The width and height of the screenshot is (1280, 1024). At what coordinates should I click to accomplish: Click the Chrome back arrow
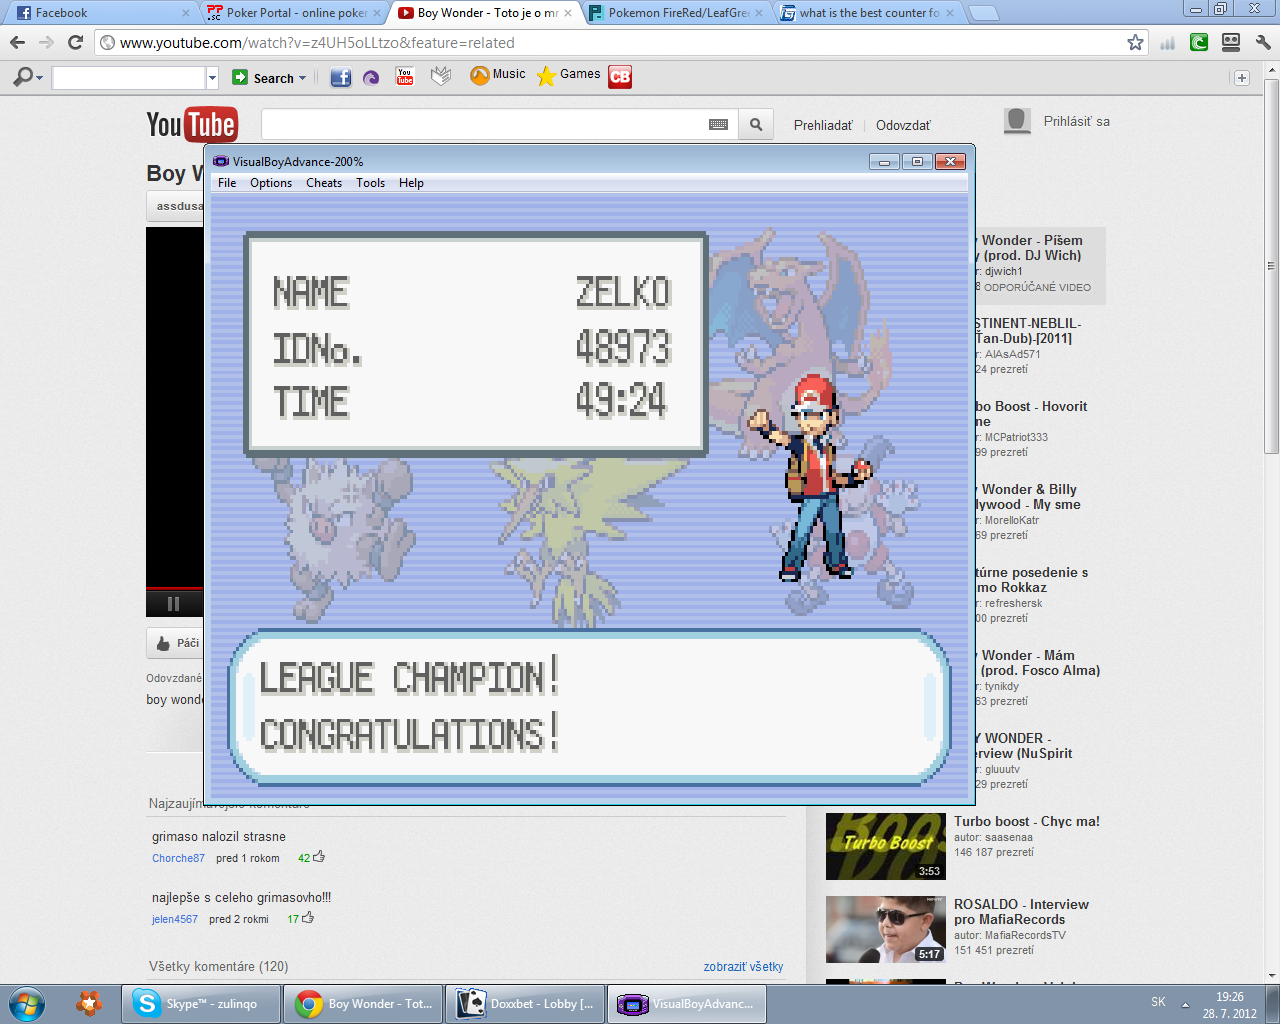17,42
